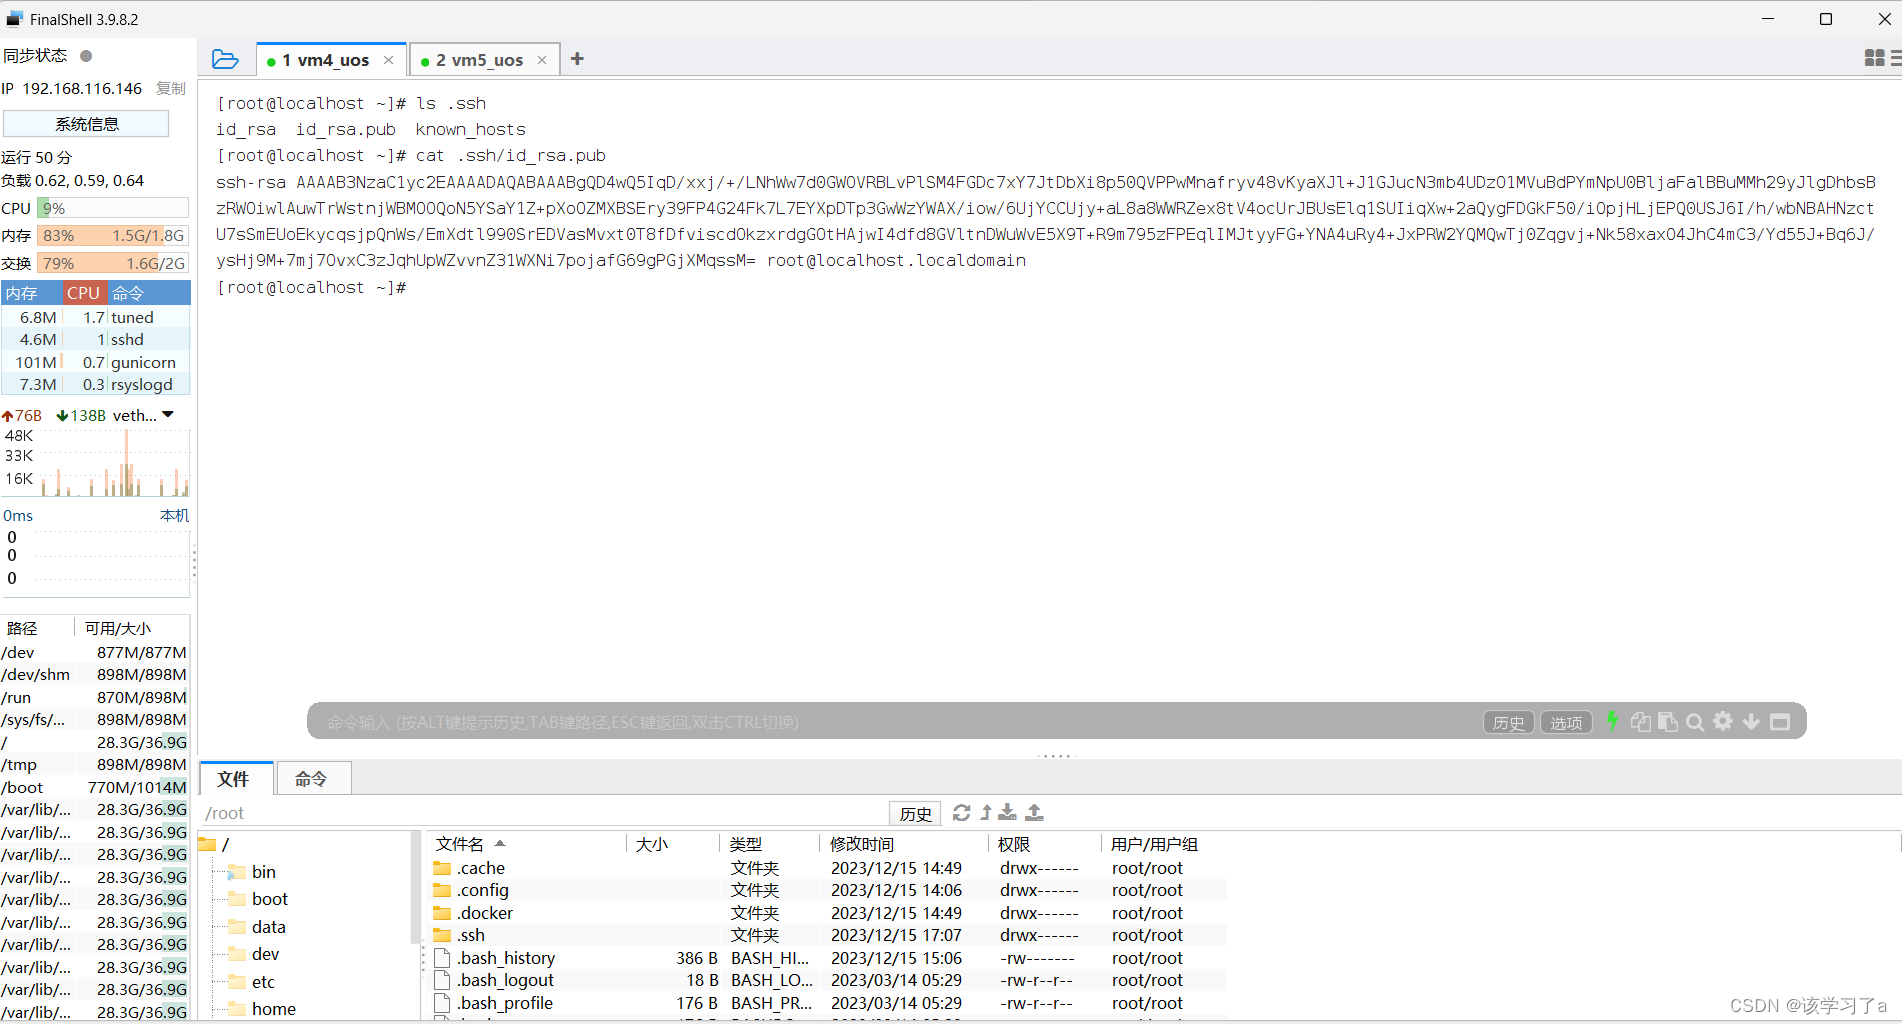Select boot folder in directory tree

tap(269, 899)
